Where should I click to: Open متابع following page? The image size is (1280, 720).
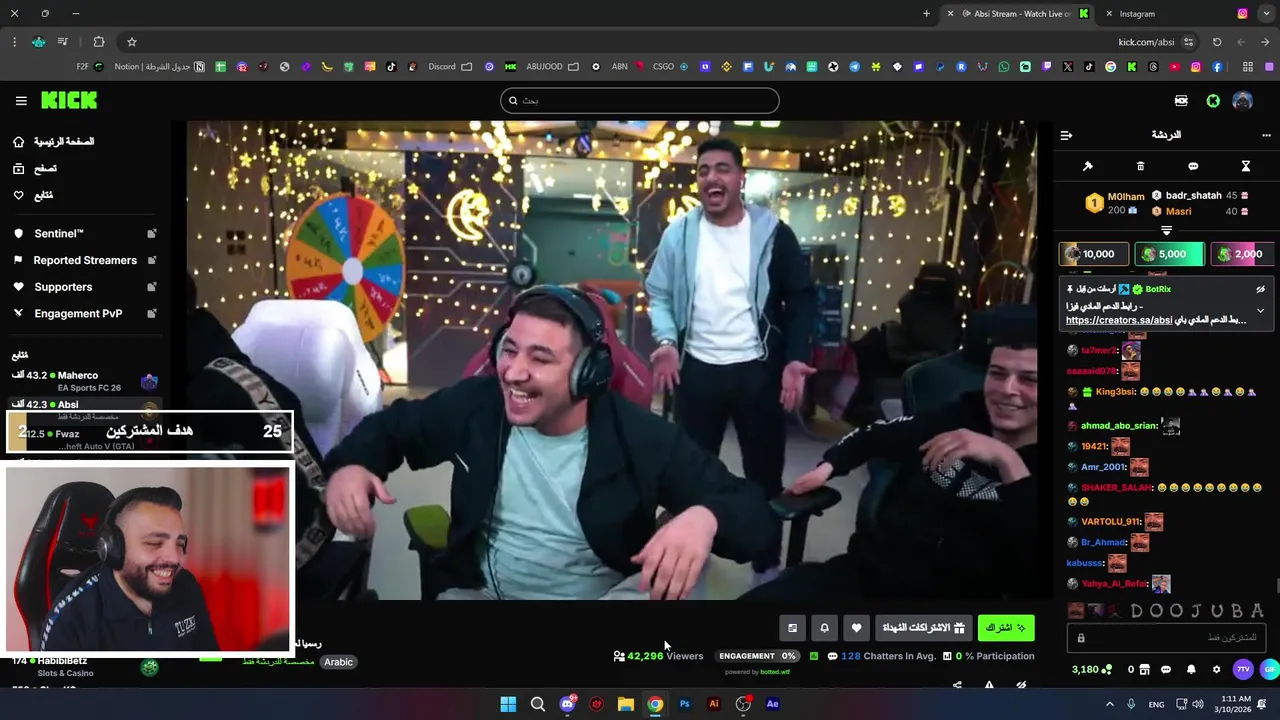[33, 195]
